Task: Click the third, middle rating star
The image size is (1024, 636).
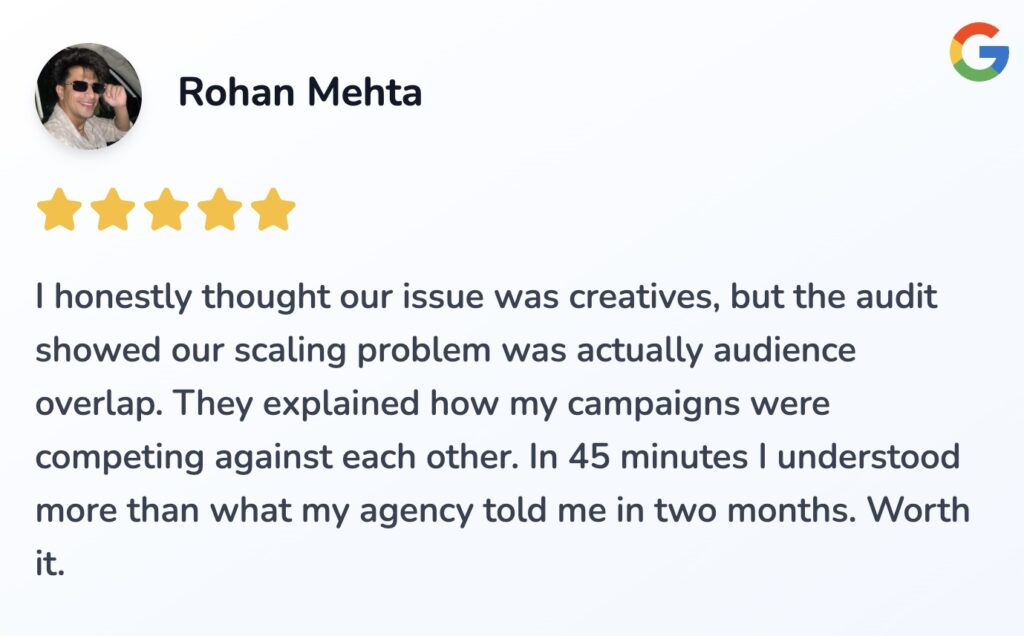Action: [166, 211]
